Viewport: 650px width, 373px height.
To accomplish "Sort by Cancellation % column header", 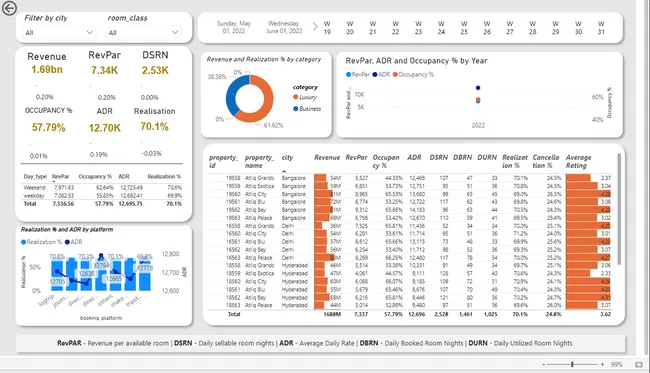I will click(x=546, y=161).
